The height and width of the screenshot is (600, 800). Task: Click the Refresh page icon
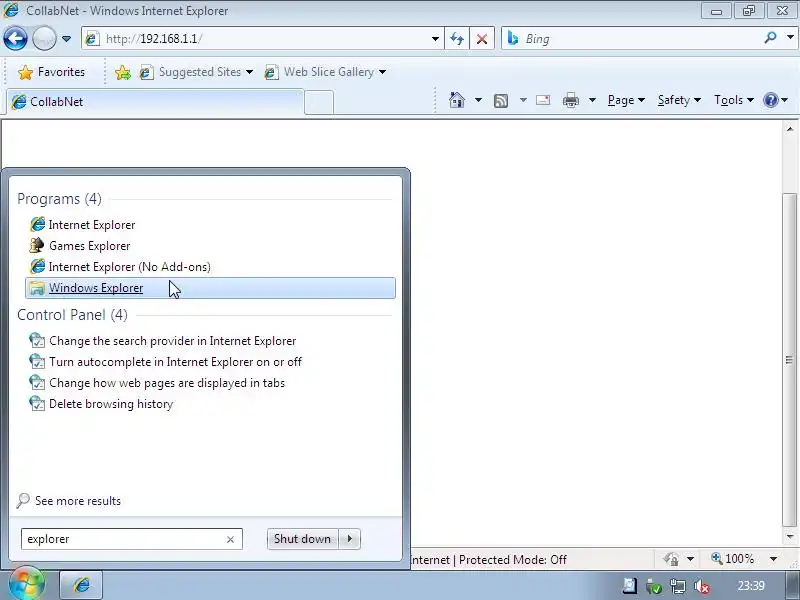pos(457,39)
